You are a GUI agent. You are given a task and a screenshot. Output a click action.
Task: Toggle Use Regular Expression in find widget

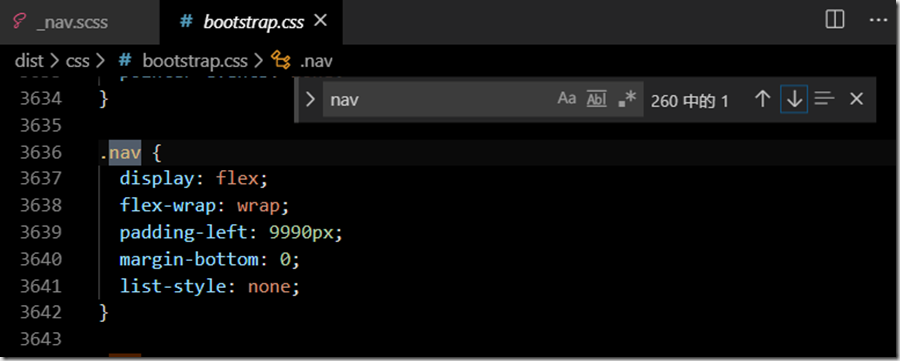pyautogui.click(x=627, y=99)
